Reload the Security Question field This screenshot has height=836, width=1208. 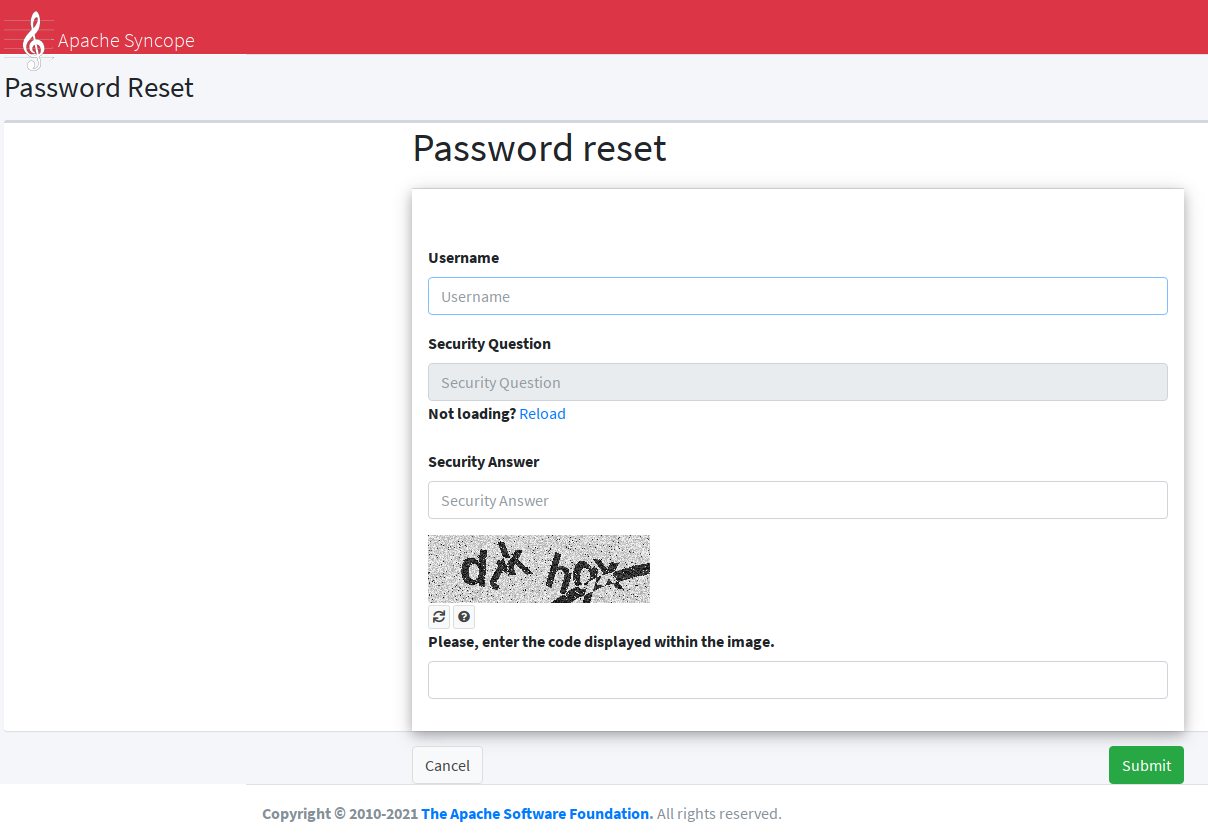[x=542, y=413]
